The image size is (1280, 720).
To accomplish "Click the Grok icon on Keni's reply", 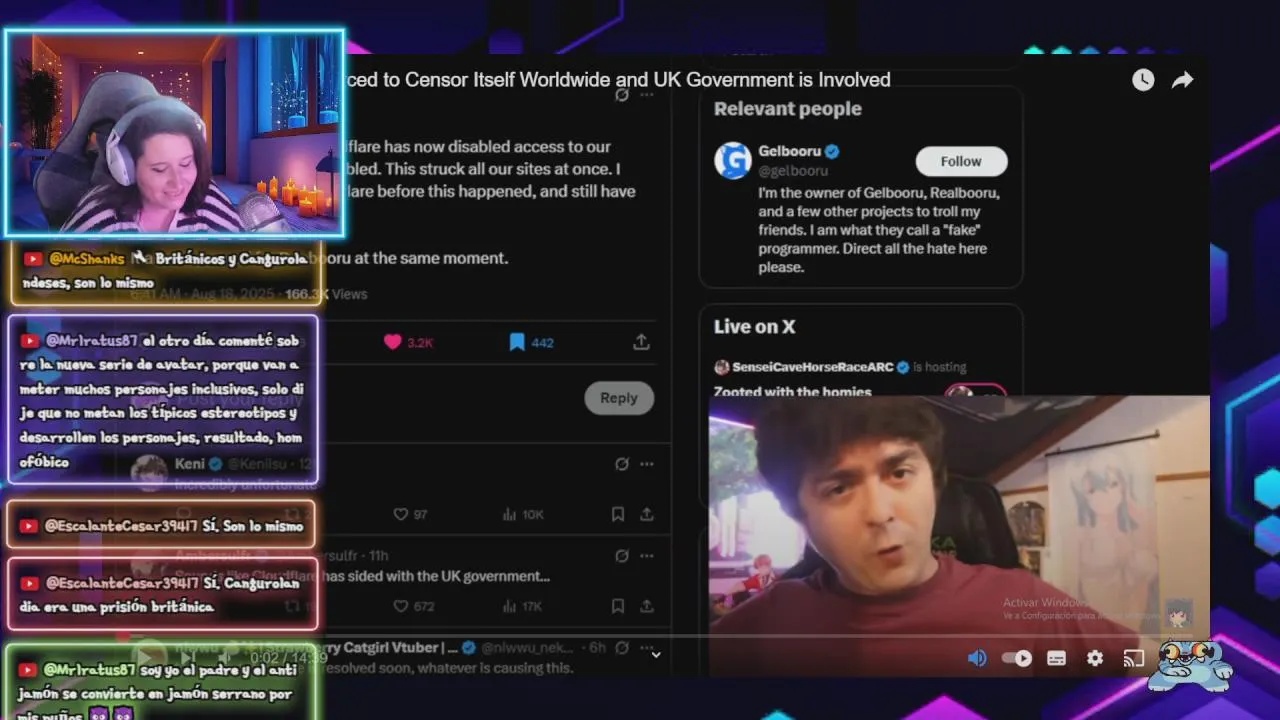I will click(x=622, y=464).
